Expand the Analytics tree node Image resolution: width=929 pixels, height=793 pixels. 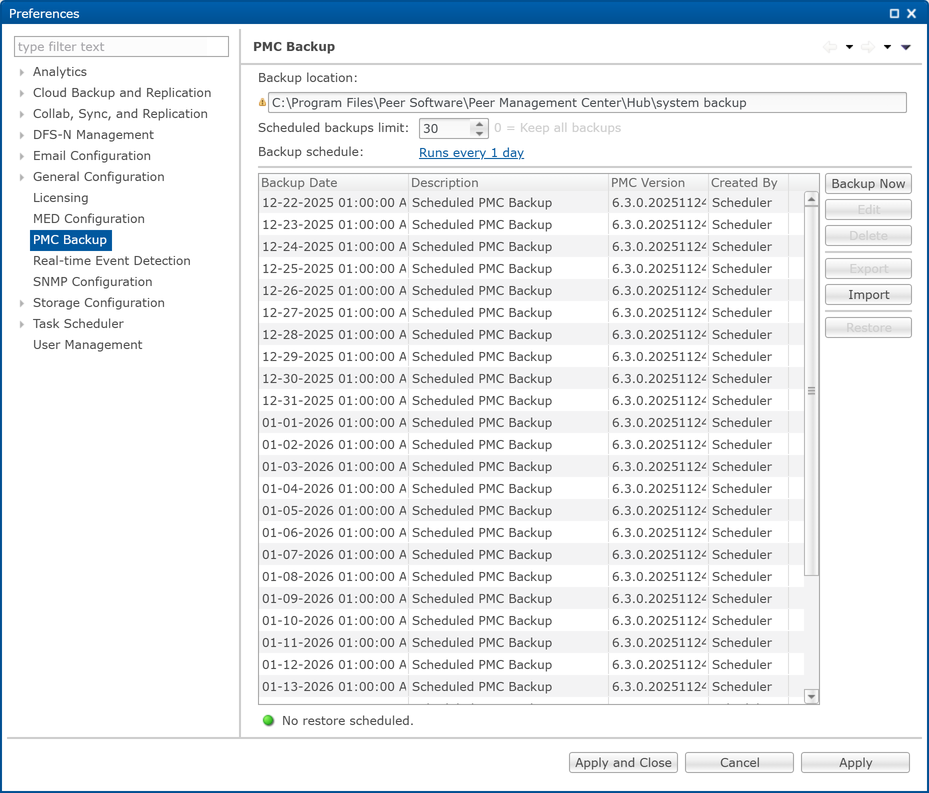coord(21,72)
